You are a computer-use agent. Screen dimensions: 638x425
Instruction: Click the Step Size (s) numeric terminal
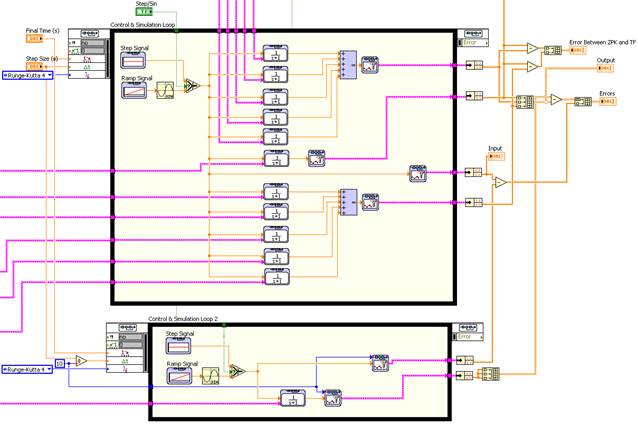tap(34, 66)
